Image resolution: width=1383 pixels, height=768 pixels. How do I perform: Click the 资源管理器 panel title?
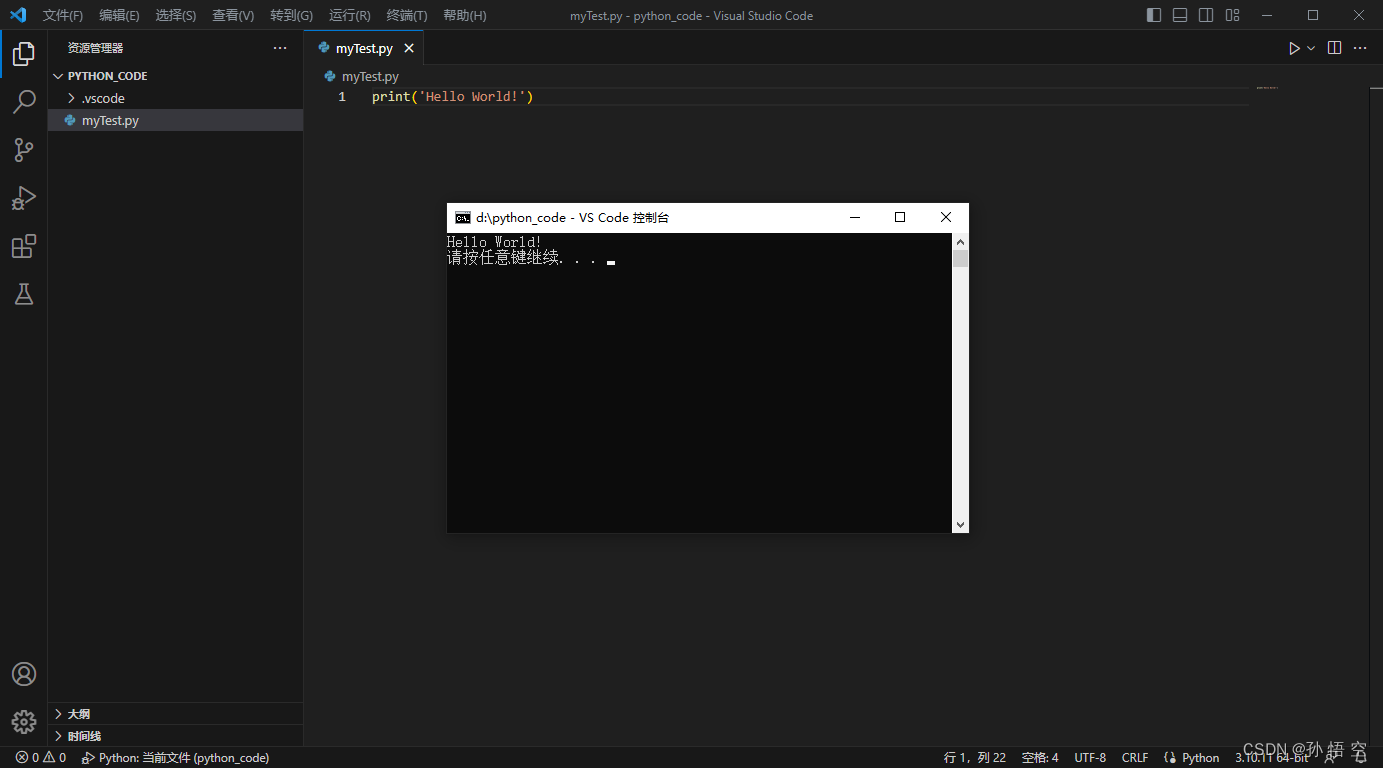pyautogui.click(x=96, y=48)
